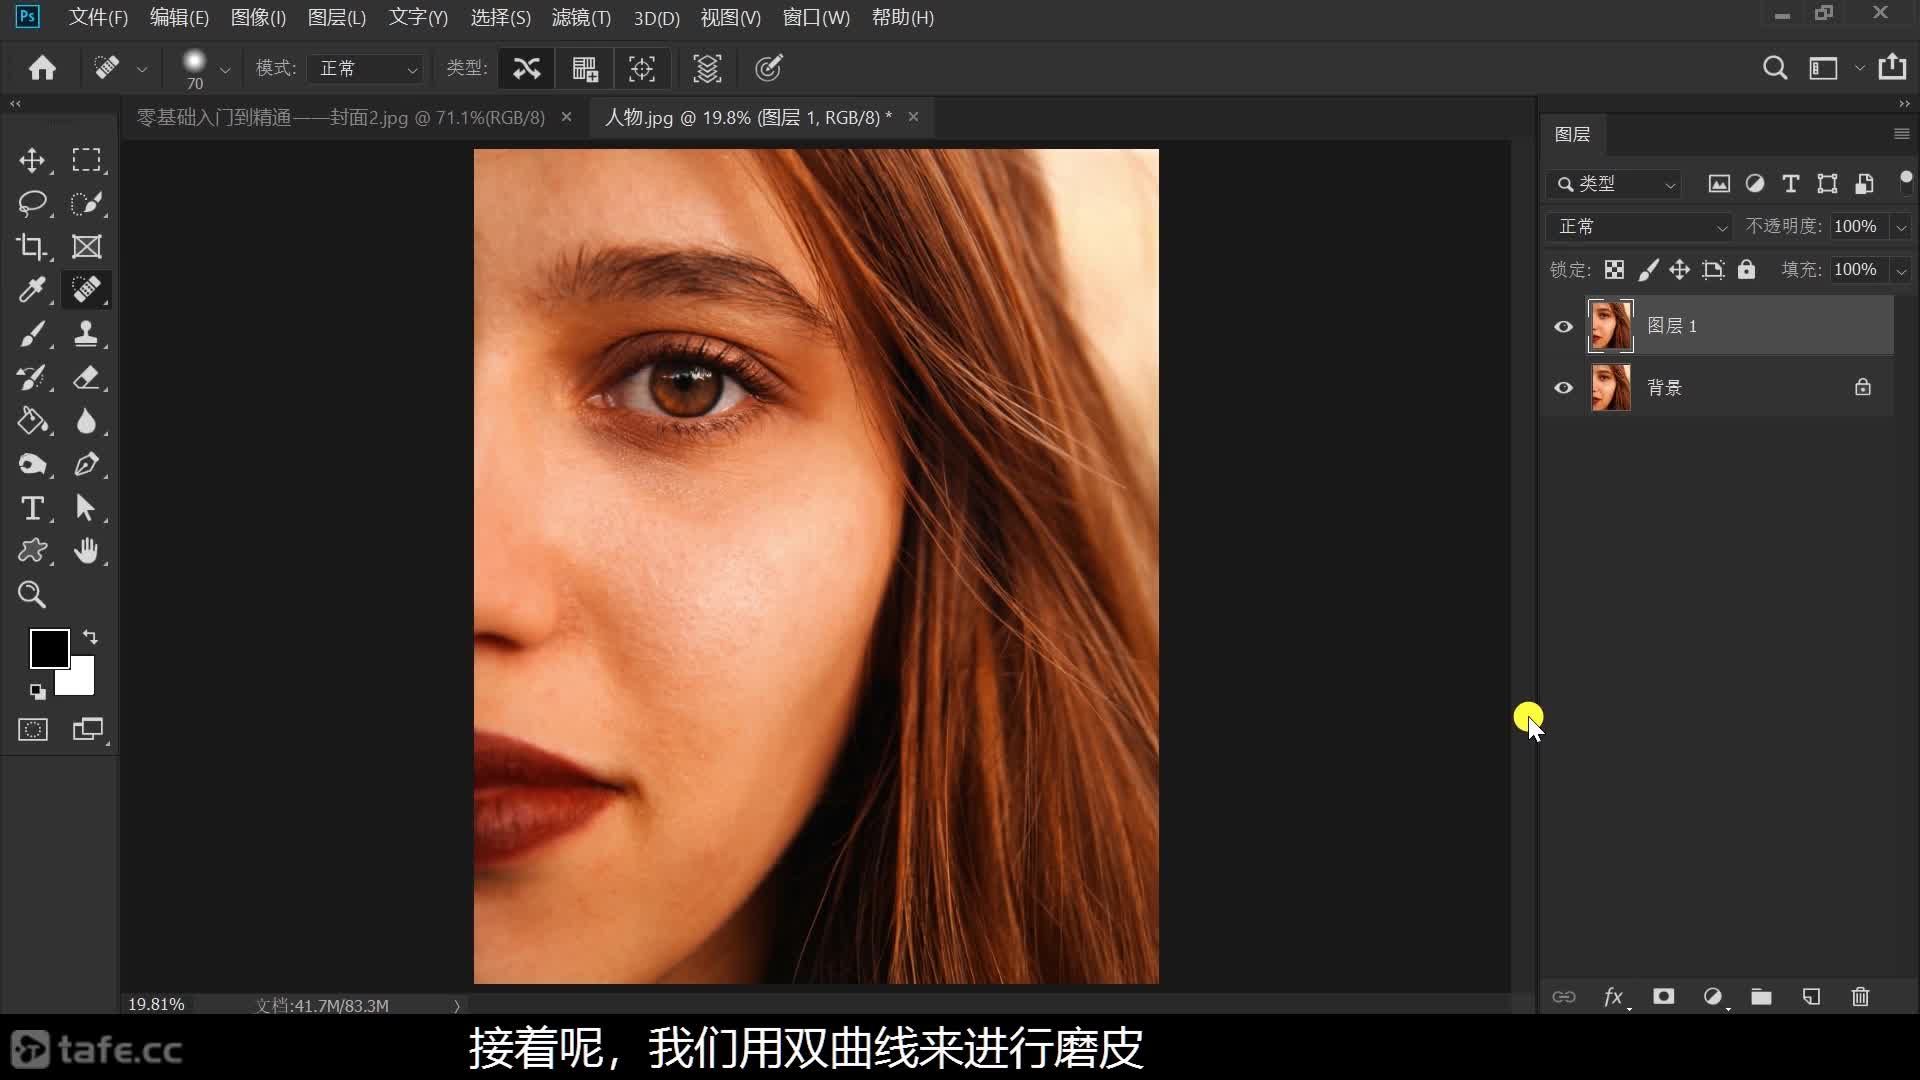Select the Eraser tool
The image size is (1920, 1080).
point(86,378)
